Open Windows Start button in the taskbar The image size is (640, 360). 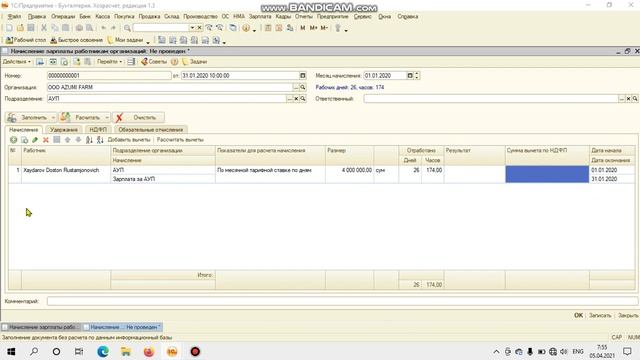point(11,351)
